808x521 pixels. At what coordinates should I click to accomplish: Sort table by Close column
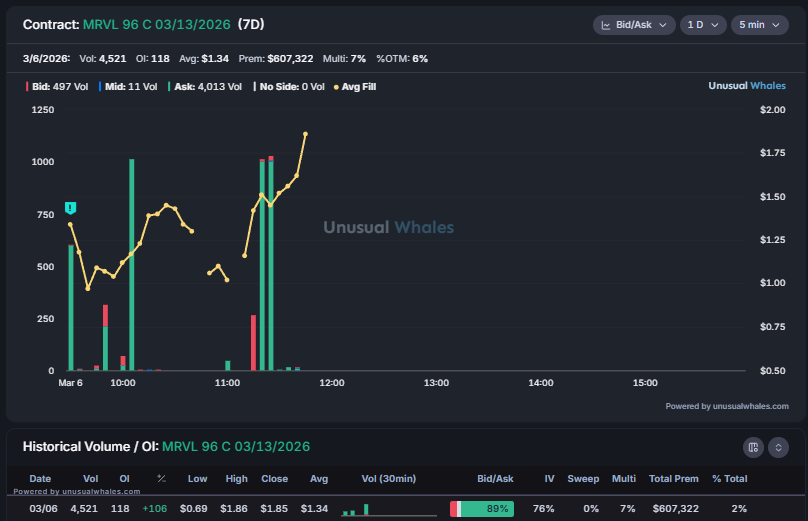coord(275,478)
